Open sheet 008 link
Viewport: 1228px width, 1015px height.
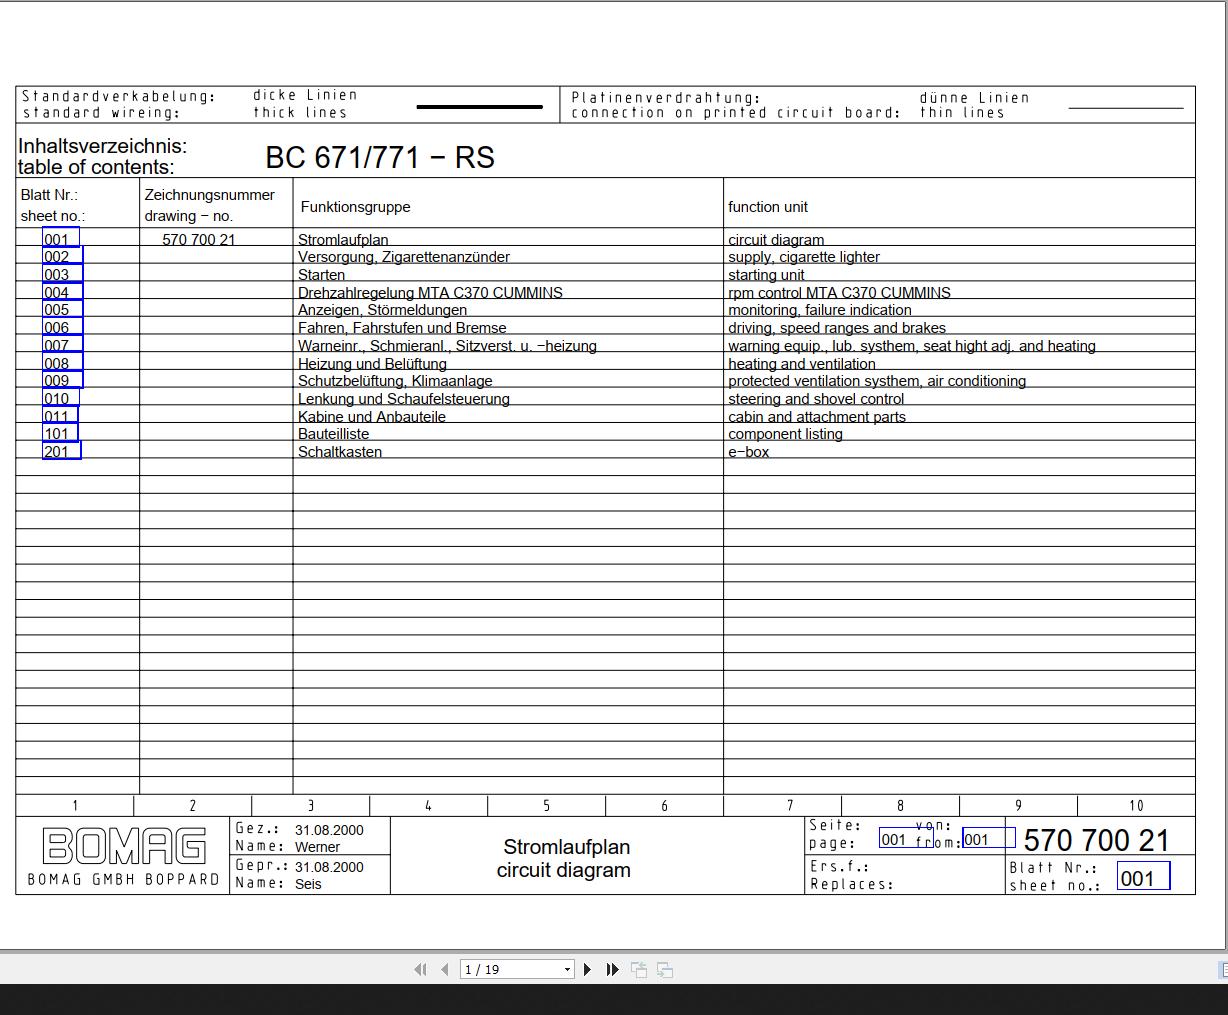pyautogui.click(x=62, y=363)
